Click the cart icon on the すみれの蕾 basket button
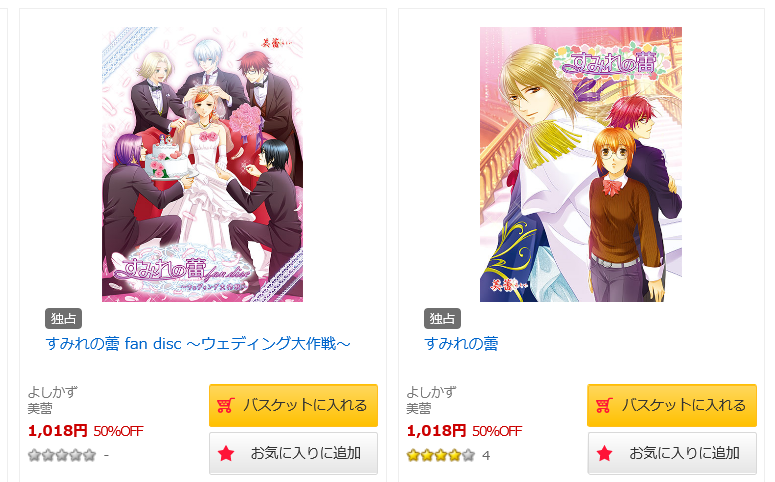 coord(604,405)
